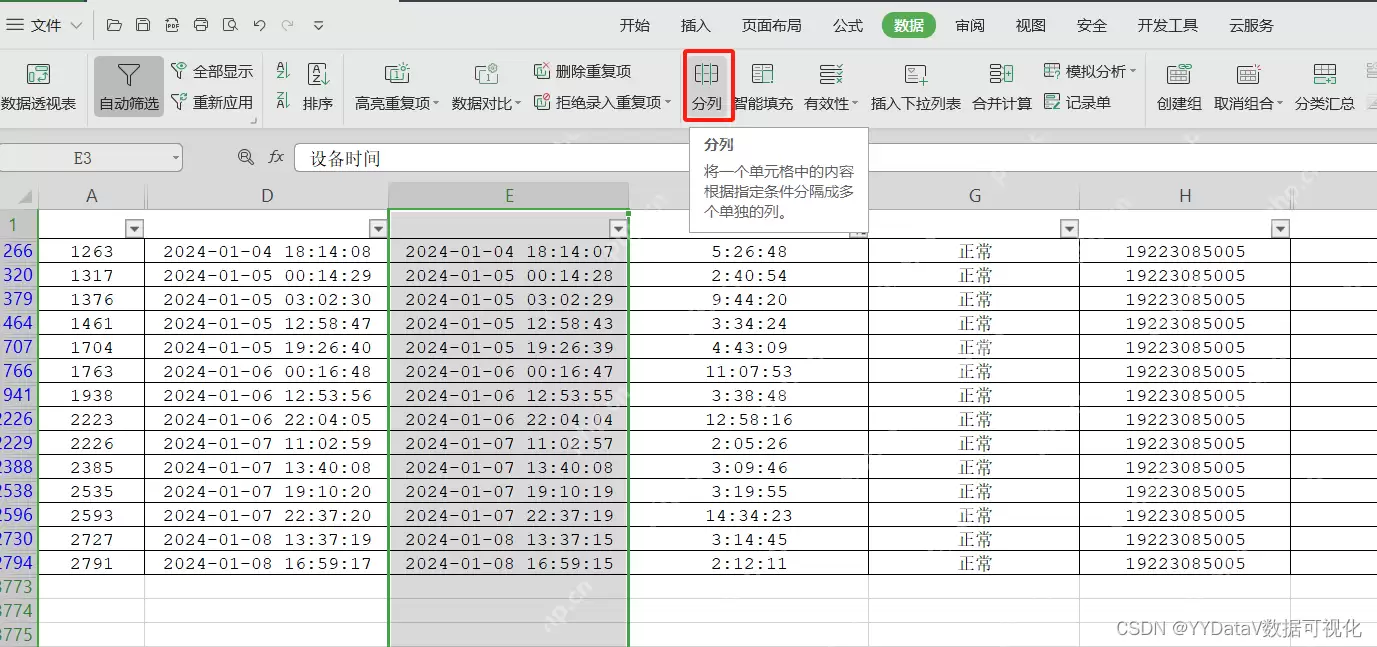Viewport: 1377px width, 647px height.
Task: Print using the printer icon
Action: 201,25
